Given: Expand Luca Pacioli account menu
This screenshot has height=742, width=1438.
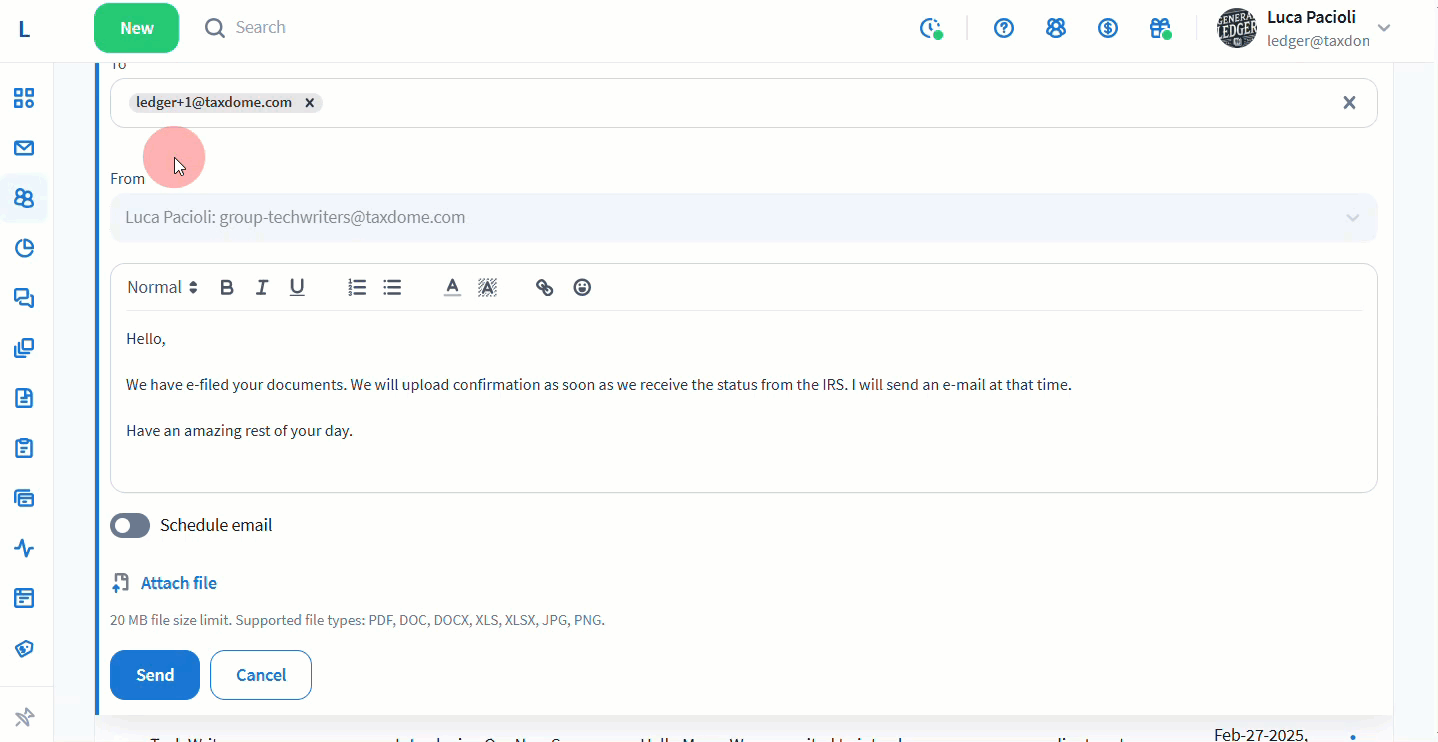Looking at the screenshot, I should coord(1384,28).
